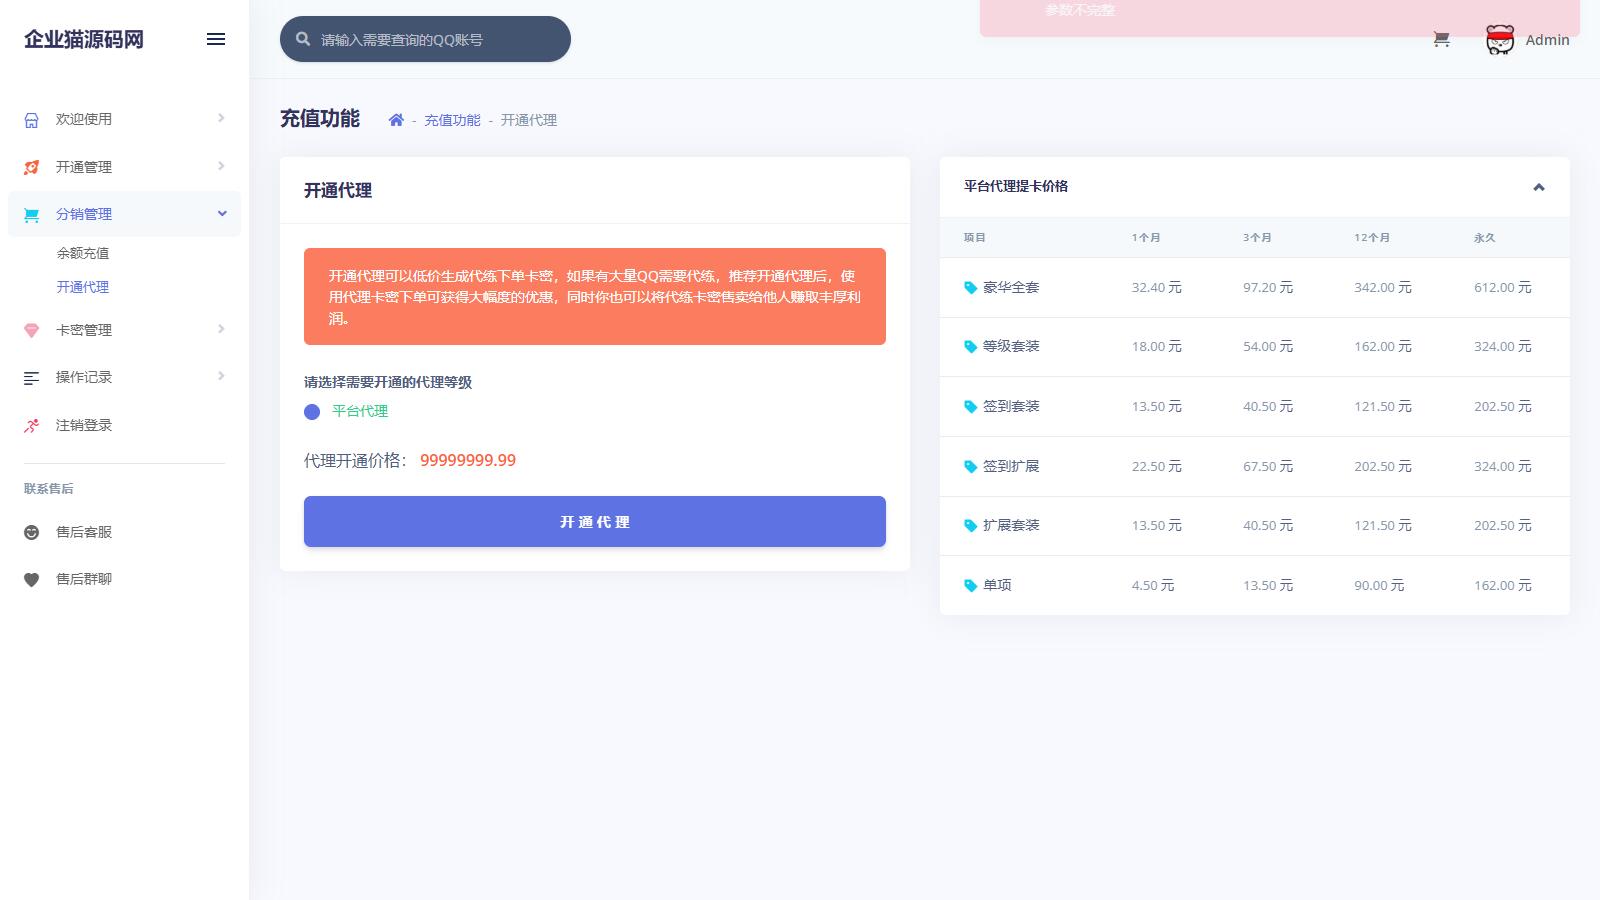Click the 永久 column header
1600x900 pixels.
click(1485, 238)
